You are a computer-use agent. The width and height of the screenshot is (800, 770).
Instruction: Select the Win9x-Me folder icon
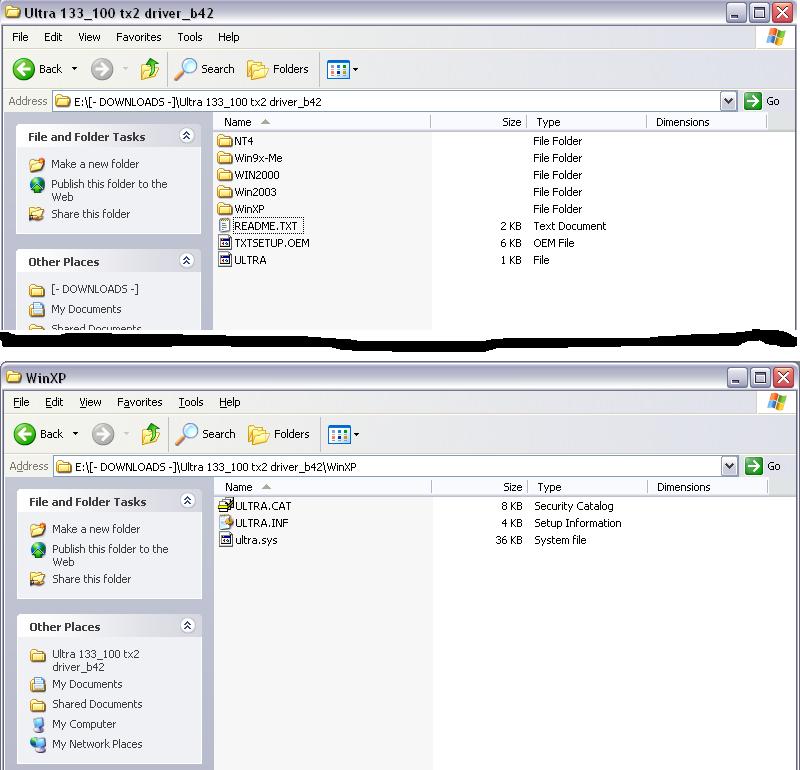tap(224, 158)
